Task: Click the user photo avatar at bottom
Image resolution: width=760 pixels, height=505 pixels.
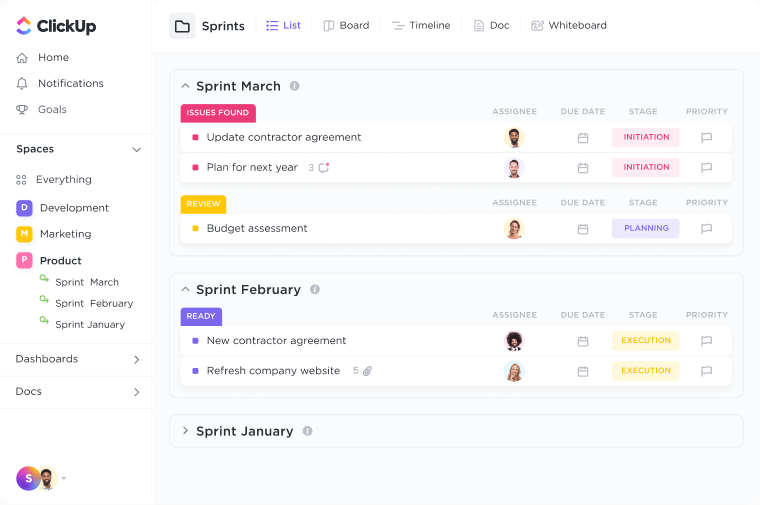Action: click(x=47, y=478)
